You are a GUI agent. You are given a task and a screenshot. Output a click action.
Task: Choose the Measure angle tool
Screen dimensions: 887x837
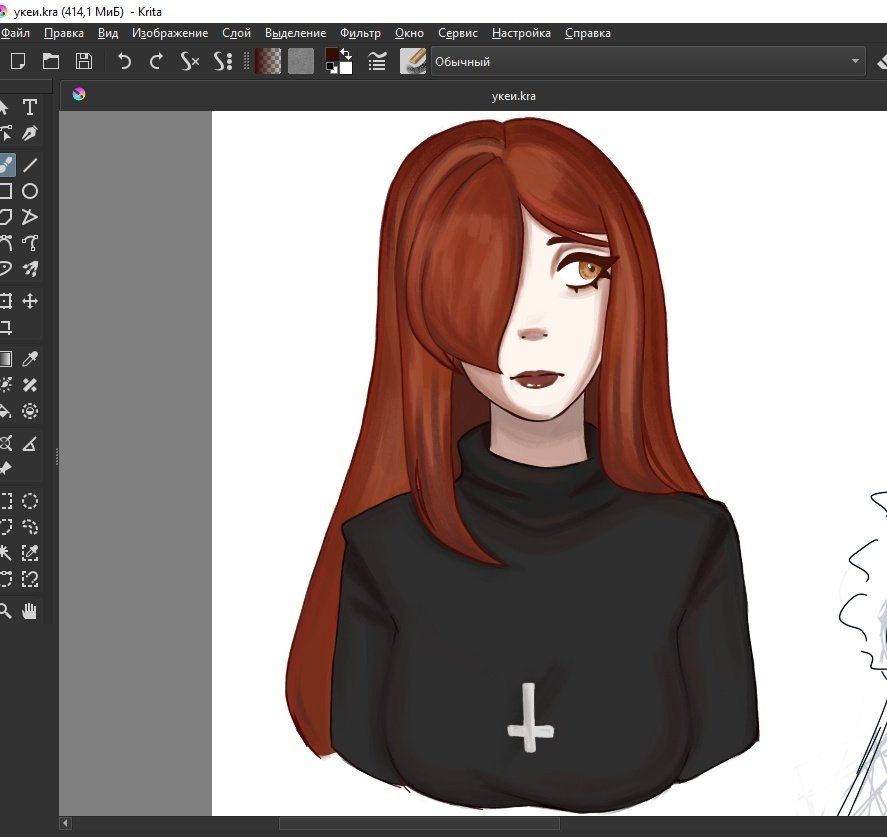click(30, 443)
